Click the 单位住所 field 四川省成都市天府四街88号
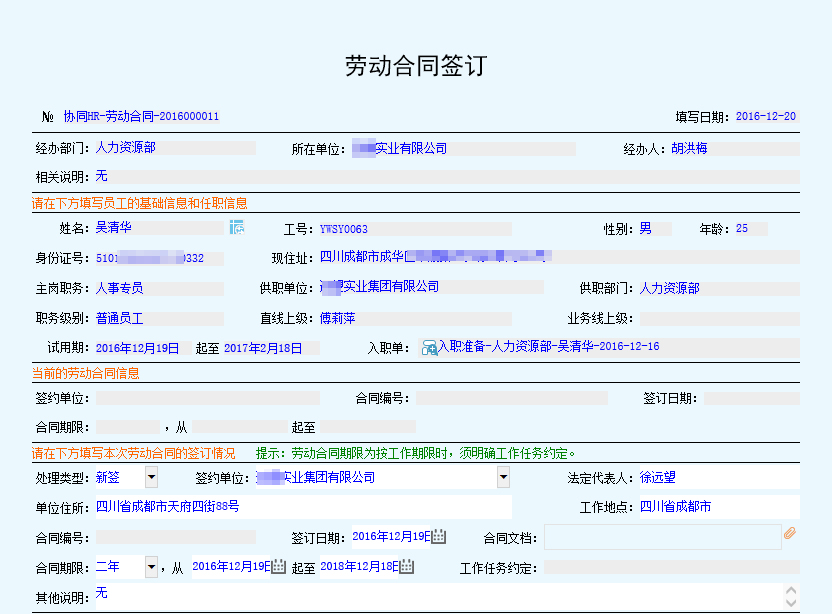 (x=304, y=507)
